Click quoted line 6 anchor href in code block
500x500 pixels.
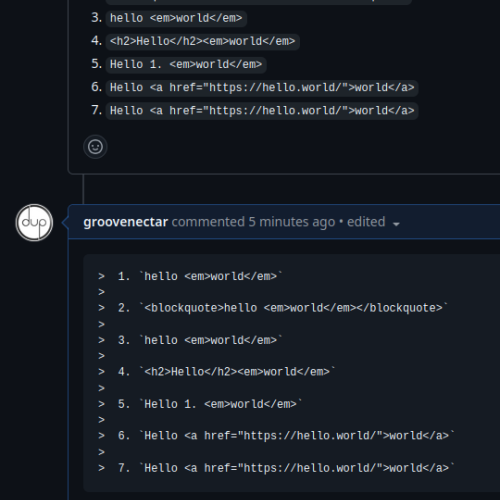[276, 436]
